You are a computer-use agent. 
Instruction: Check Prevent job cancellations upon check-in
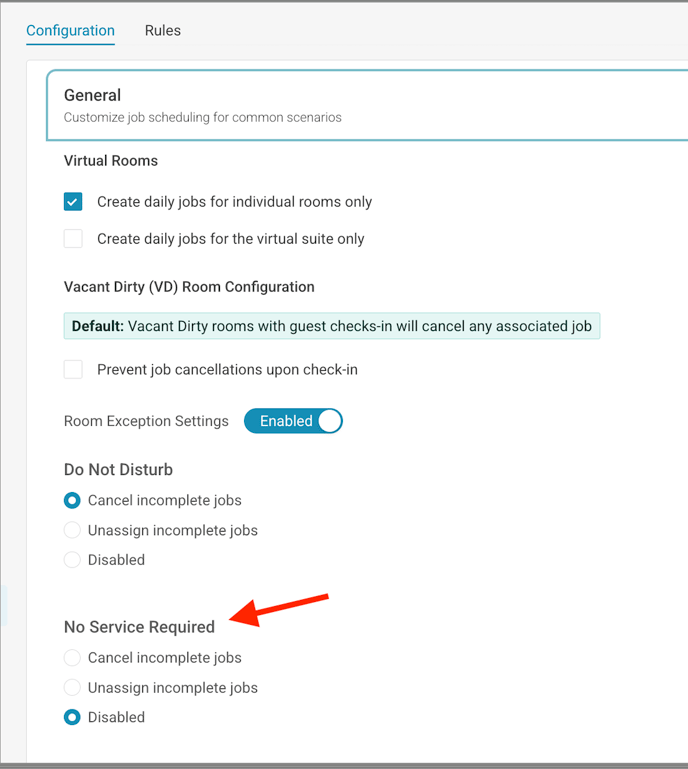click(73, 370)
